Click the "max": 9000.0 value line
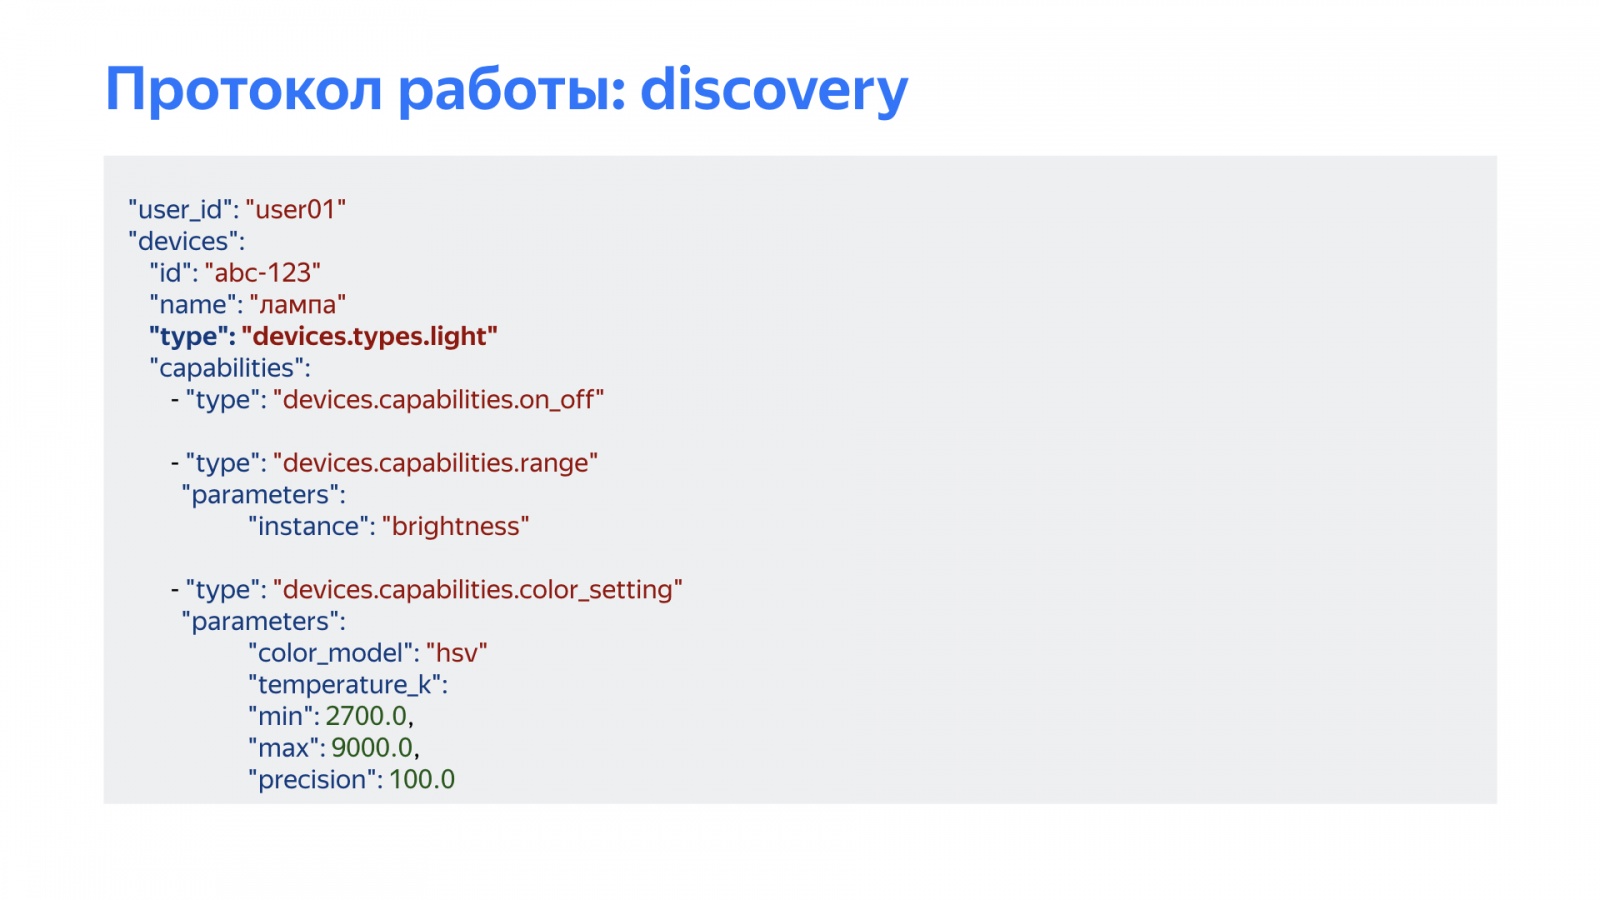 tap(334, 748)
